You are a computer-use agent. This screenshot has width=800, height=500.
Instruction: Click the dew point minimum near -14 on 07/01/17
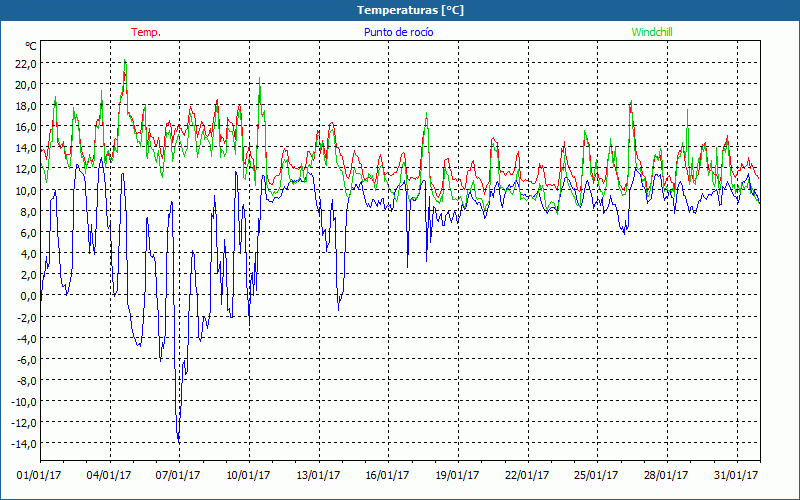coord(179,440)
